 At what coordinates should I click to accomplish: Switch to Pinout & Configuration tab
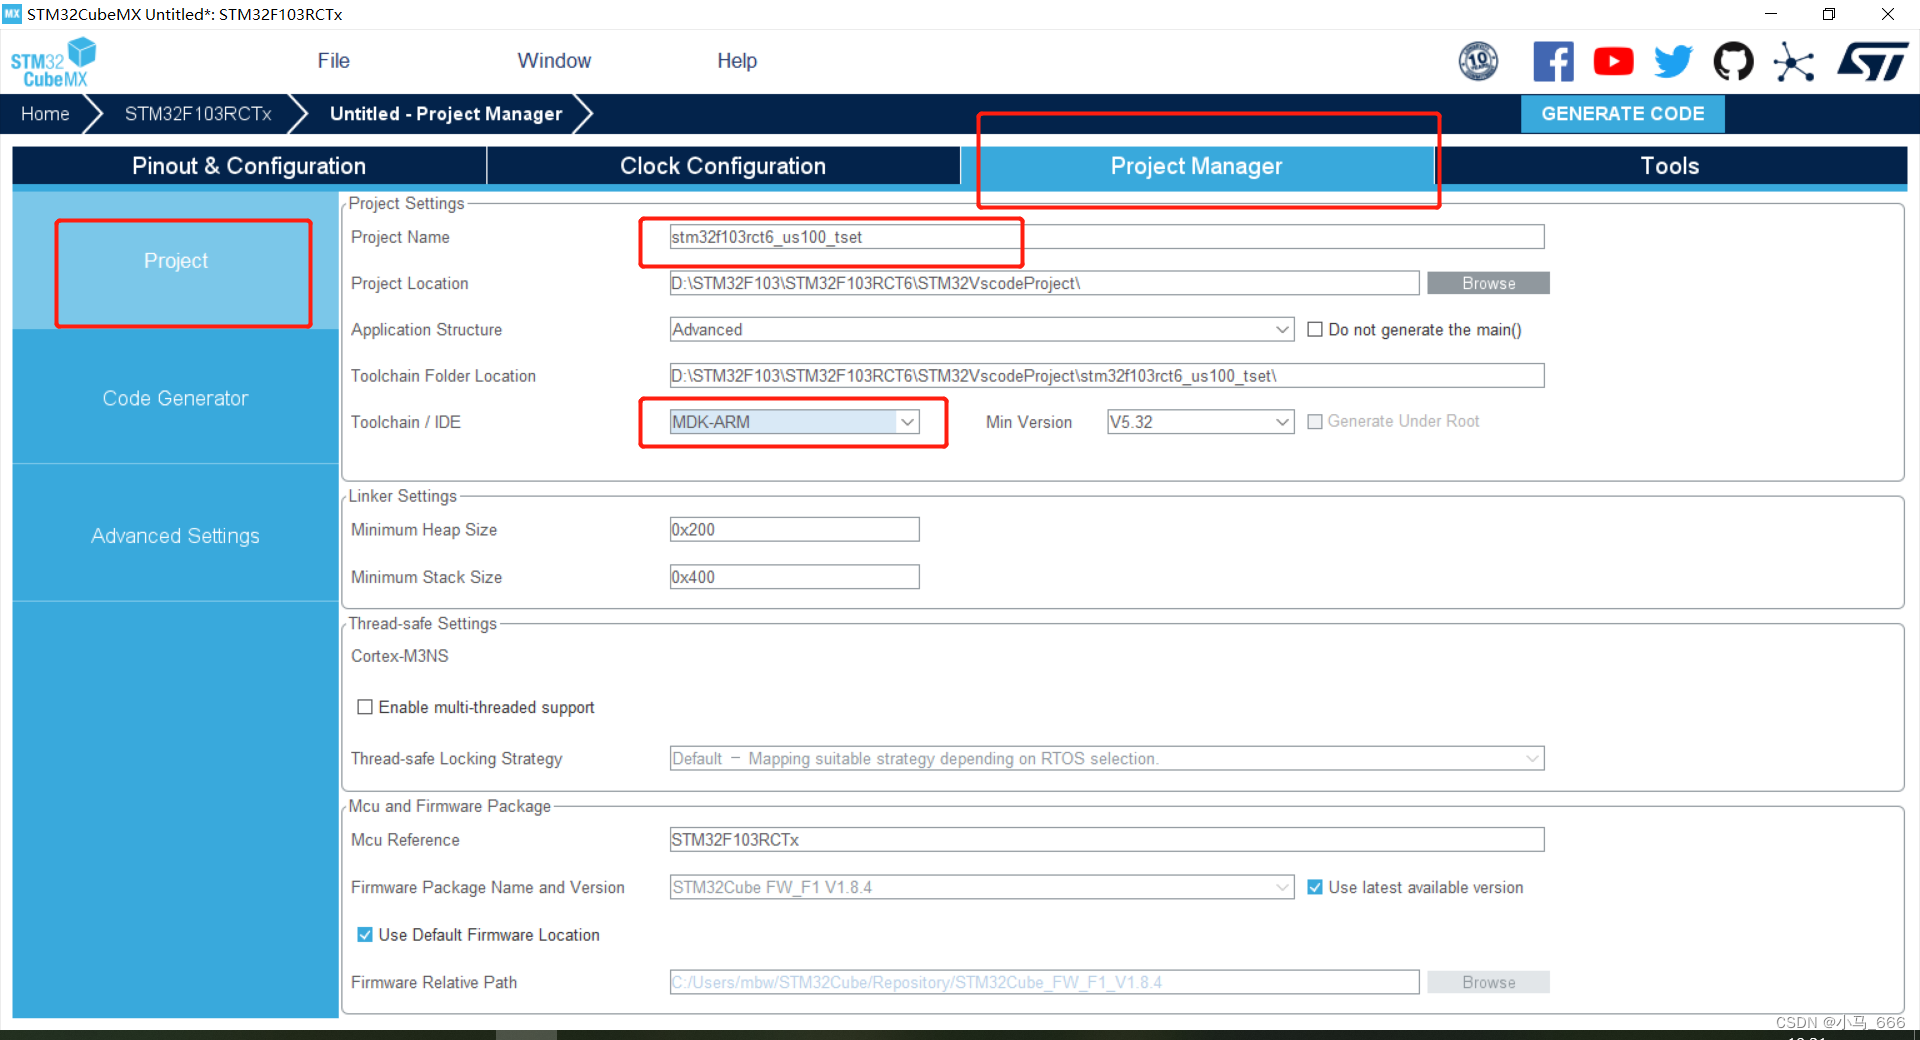tap(249, 166)
